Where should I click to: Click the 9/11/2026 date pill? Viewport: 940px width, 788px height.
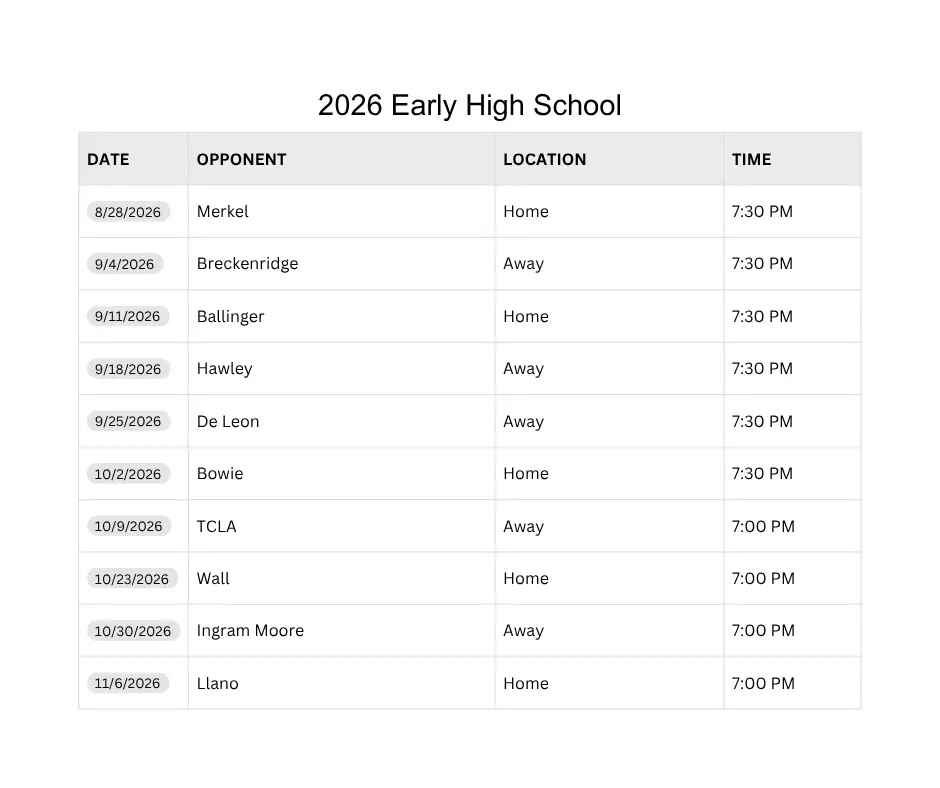[128, 317]
